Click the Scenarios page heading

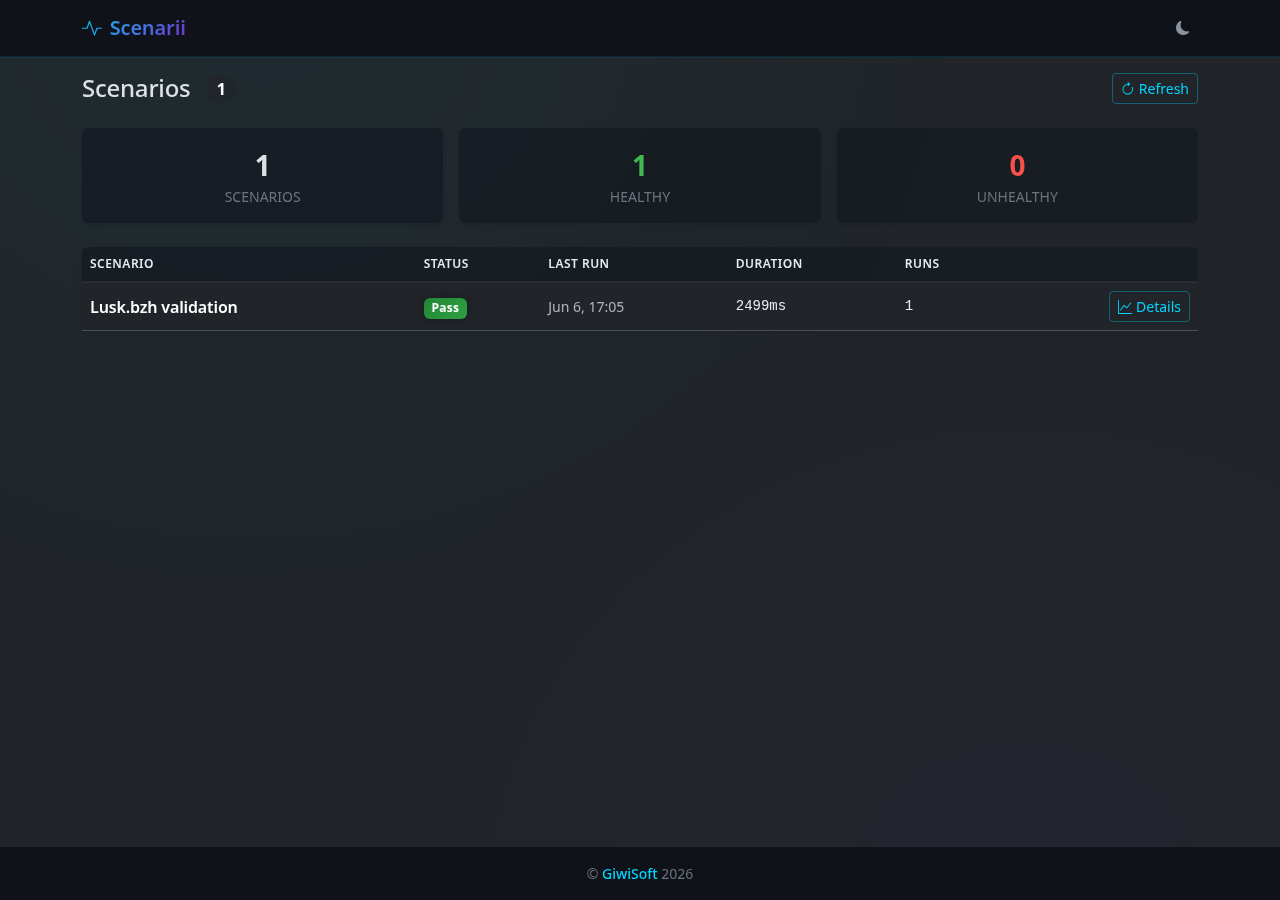[136, 88]
